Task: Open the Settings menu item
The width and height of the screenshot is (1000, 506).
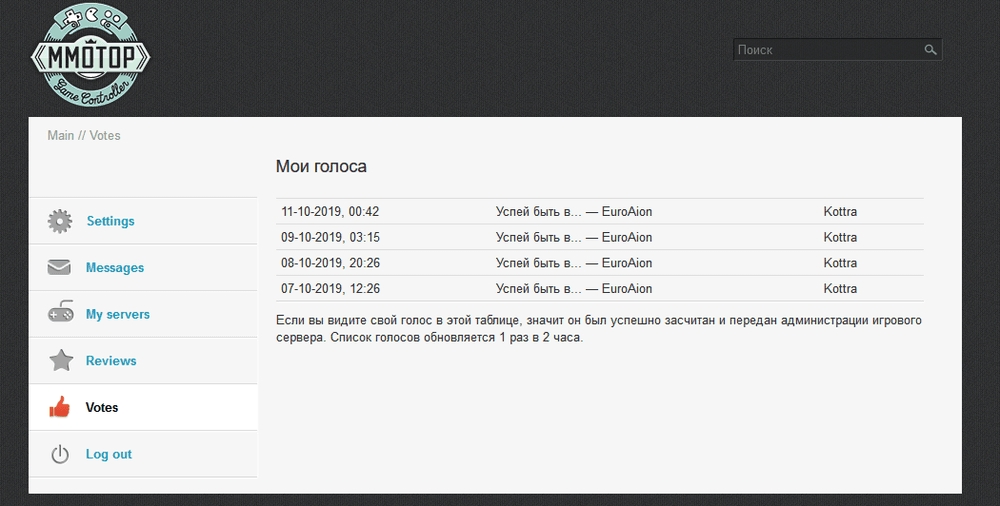Action: click(x=110, y=221)
